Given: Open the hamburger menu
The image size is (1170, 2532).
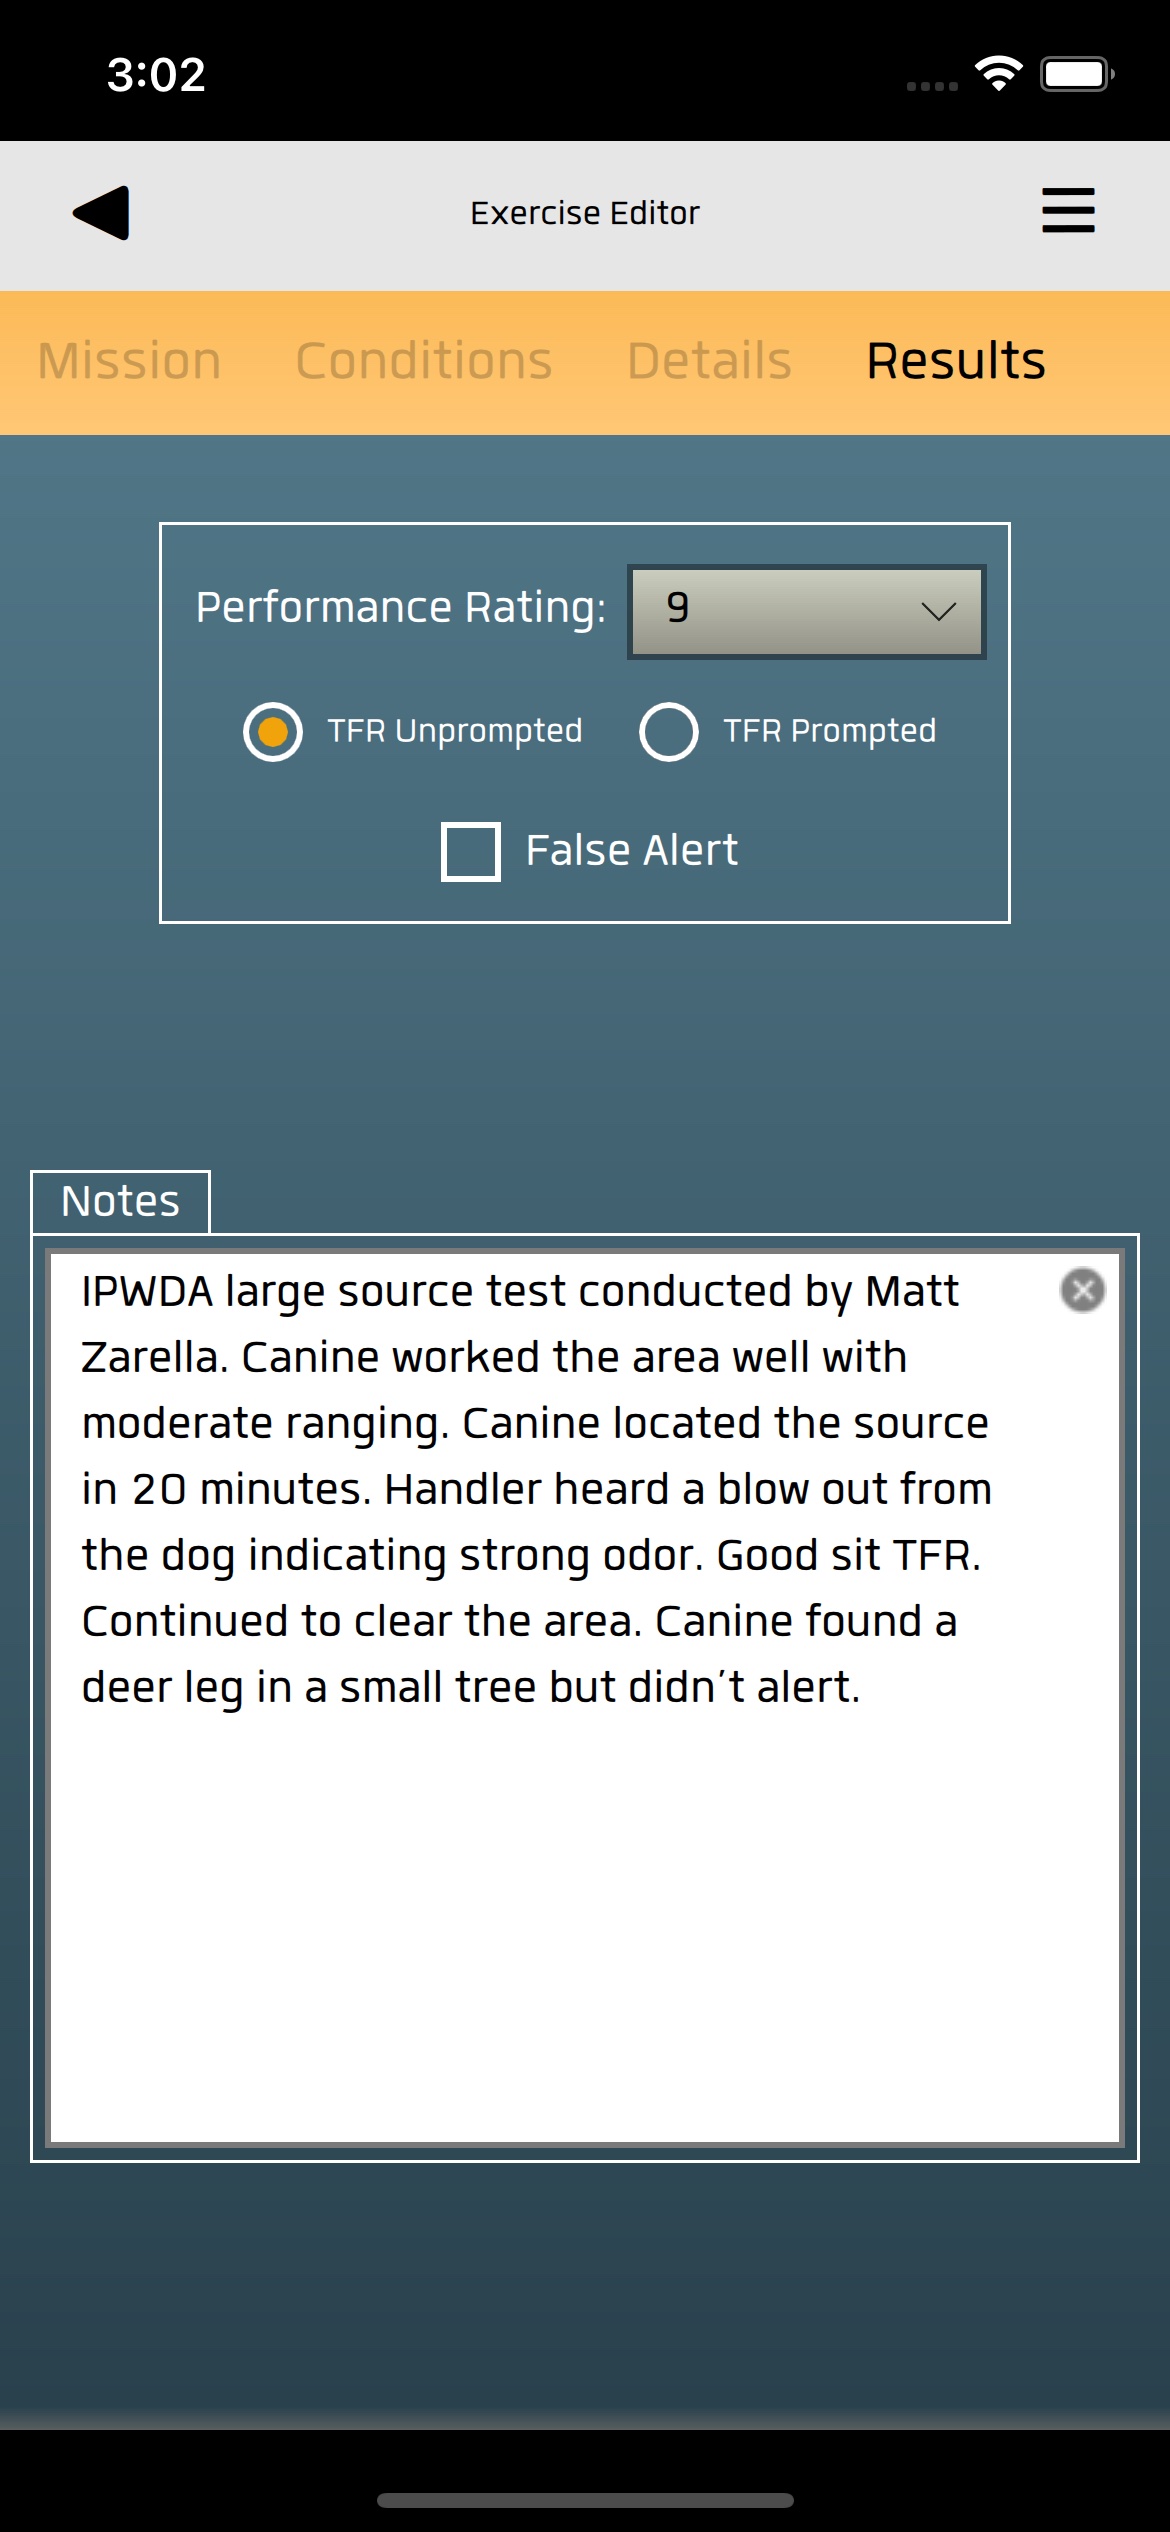Looking at the screenshot, I should pos(1068,211).
